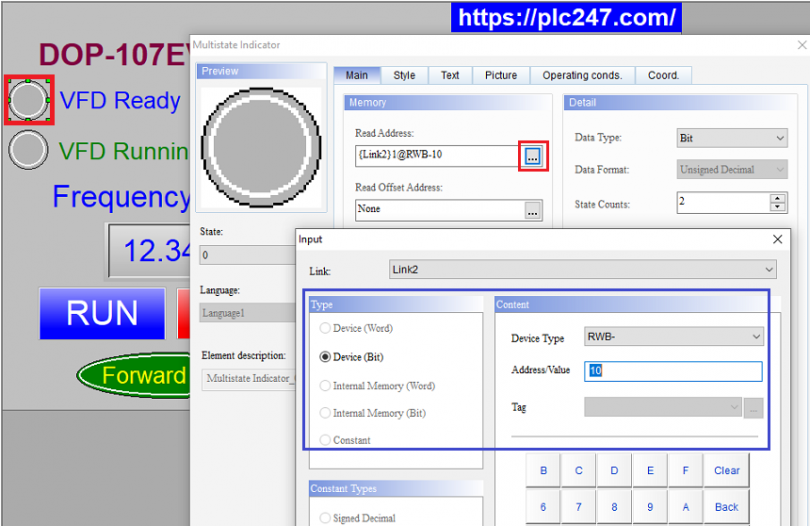The width and height of the screenshot is (810, 526).
Task: Click the indicator preview thumbnail
Action: pos(261,148)
